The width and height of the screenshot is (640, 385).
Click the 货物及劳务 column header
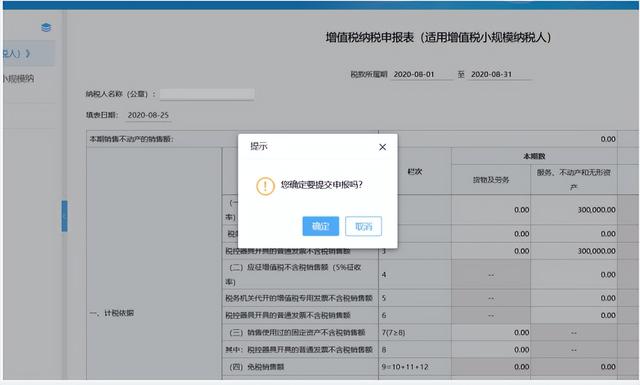click(x=491, y=180)
